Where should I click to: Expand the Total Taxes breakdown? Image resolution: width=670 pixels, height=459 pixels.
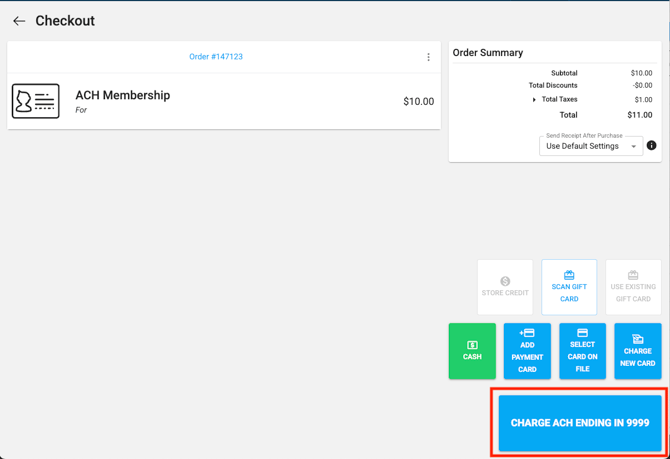(534, 100)
